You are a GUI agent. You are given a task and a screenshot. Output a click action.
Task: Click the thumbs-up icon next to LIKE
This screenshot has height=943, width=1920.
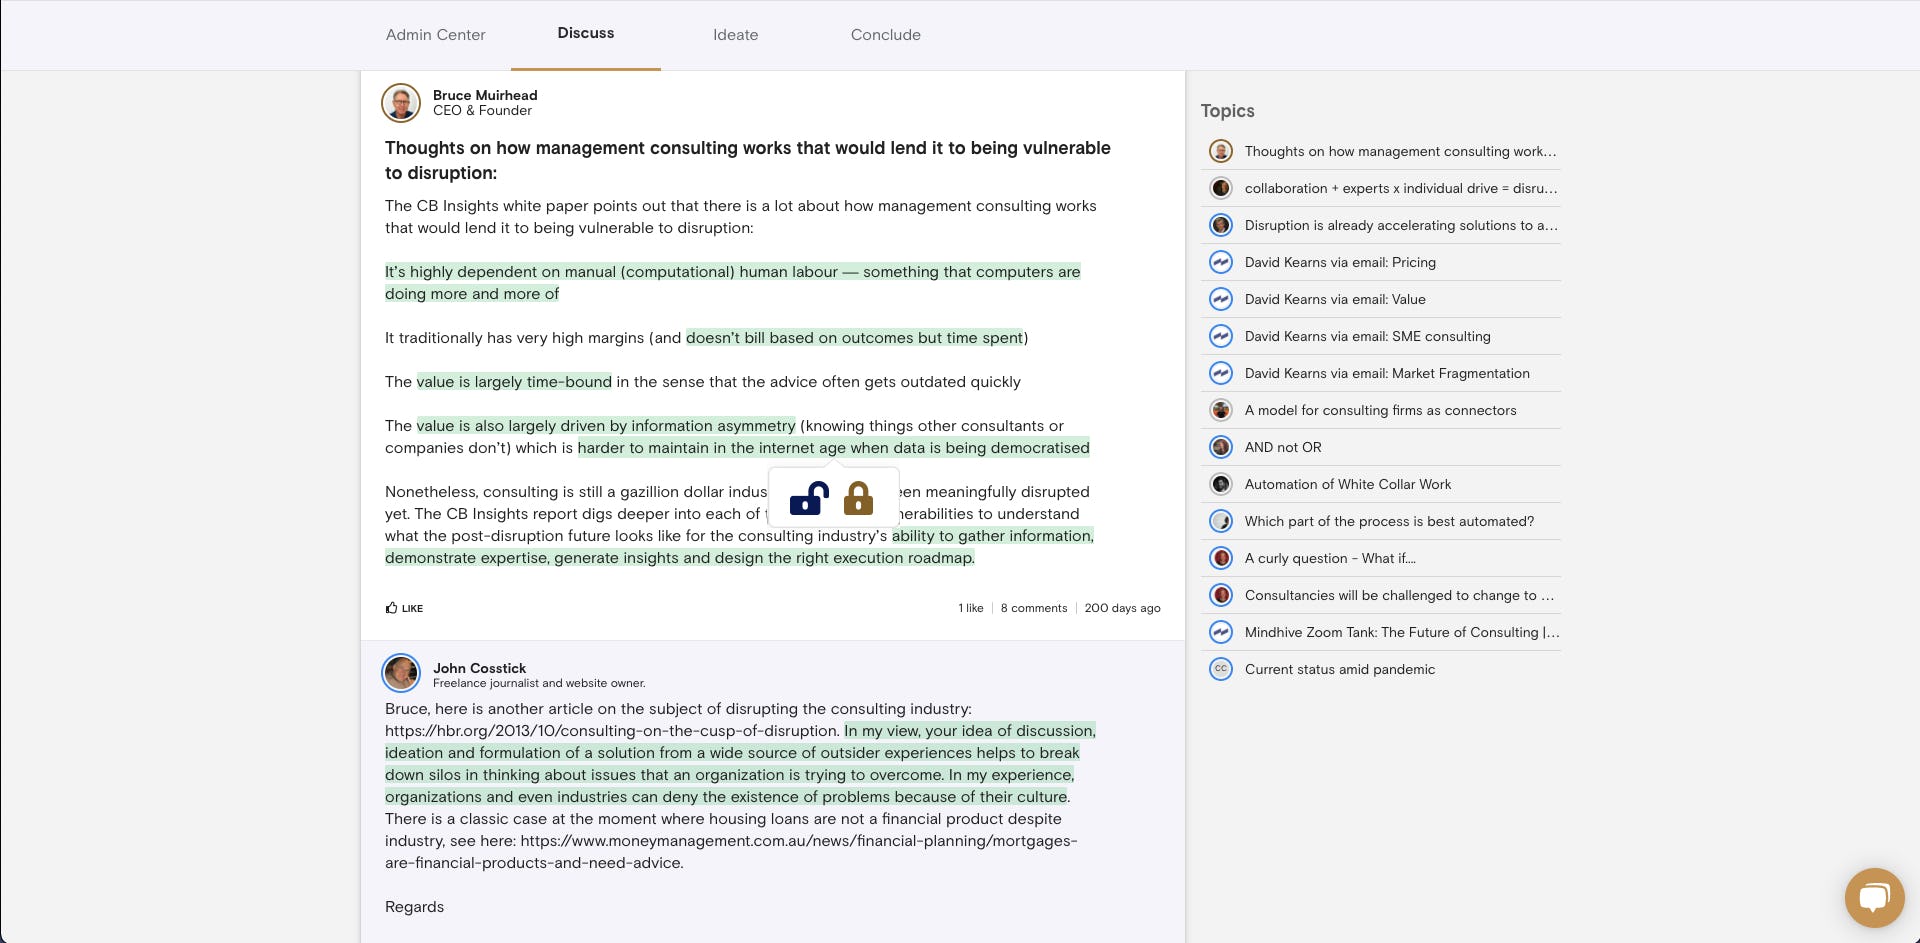391,607
